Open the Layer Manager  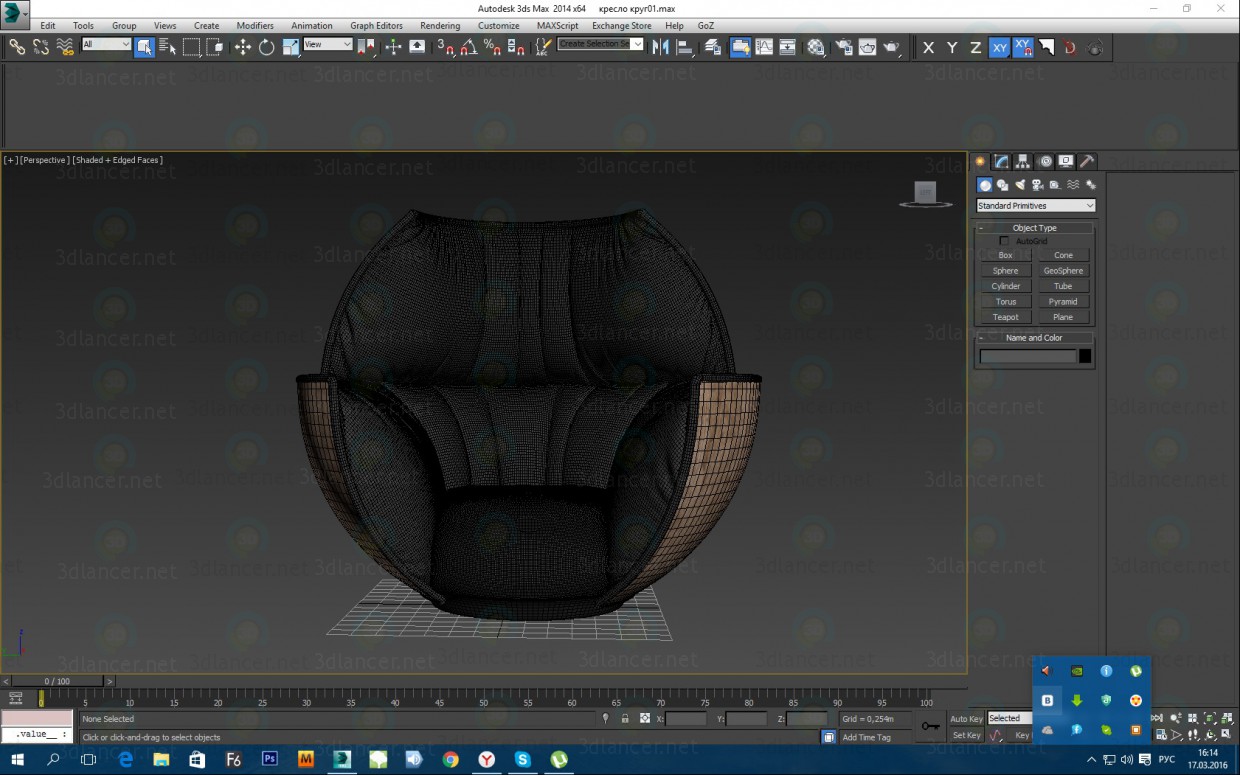click(713, 46)
